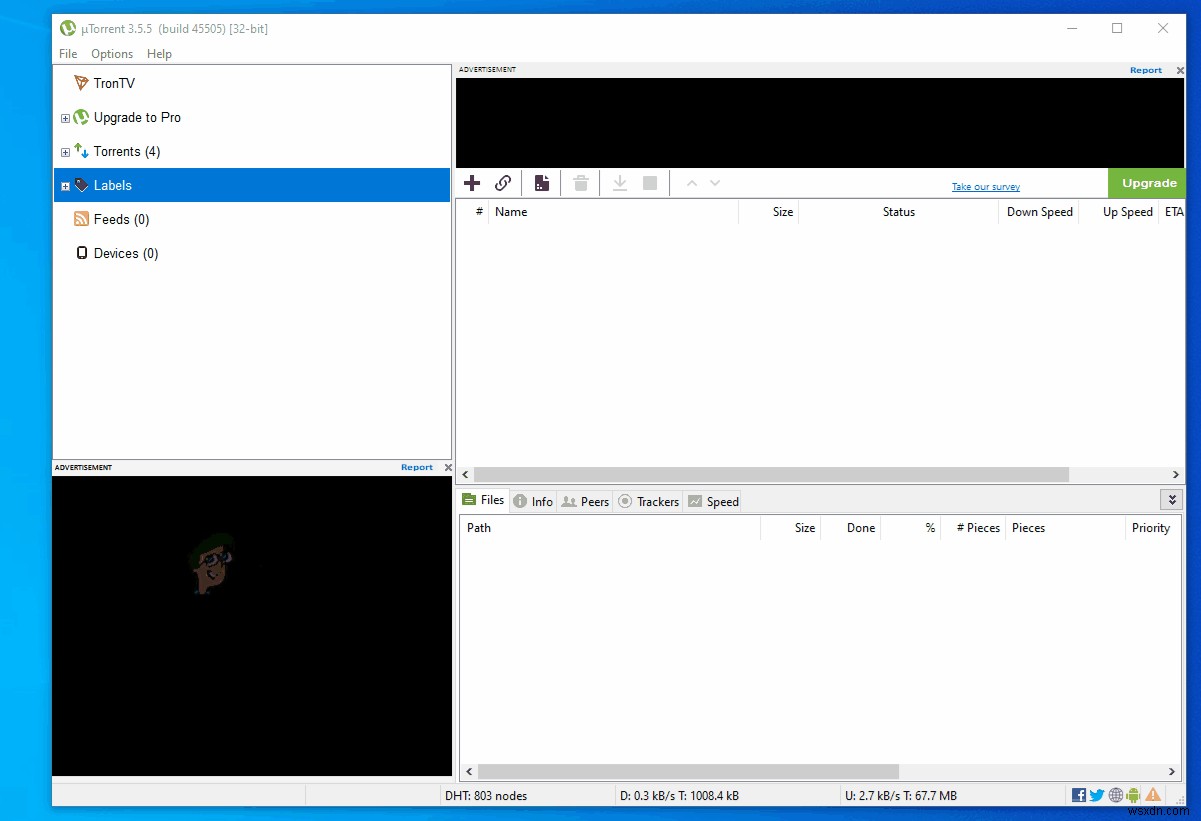
Task: Close the sidebar advertisement
Action: (x=447, y=467)
